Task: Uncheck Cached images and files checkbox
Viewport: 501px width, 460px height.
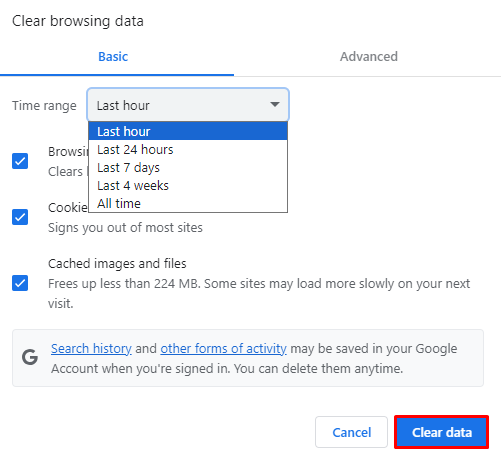Action: pos(20,283)
